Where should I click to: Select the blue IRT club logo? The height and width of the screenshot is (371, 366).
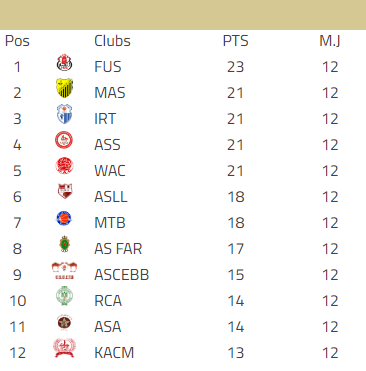64,114
